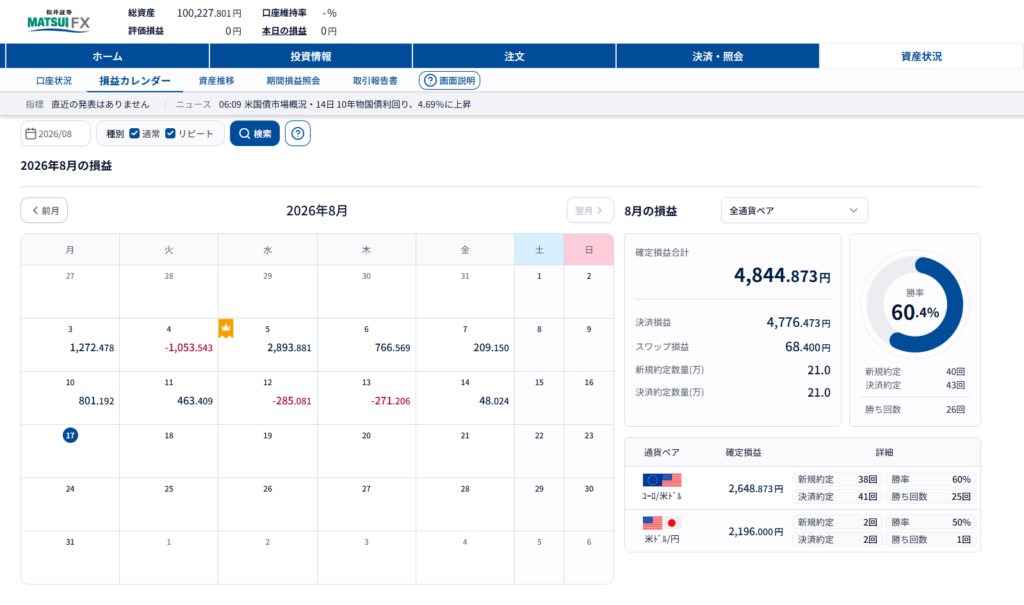The width and height of the screenshot is (1024, 605).
Task: Switch to the 損益カレンダー sub-tab
Action: pos(135,80)
